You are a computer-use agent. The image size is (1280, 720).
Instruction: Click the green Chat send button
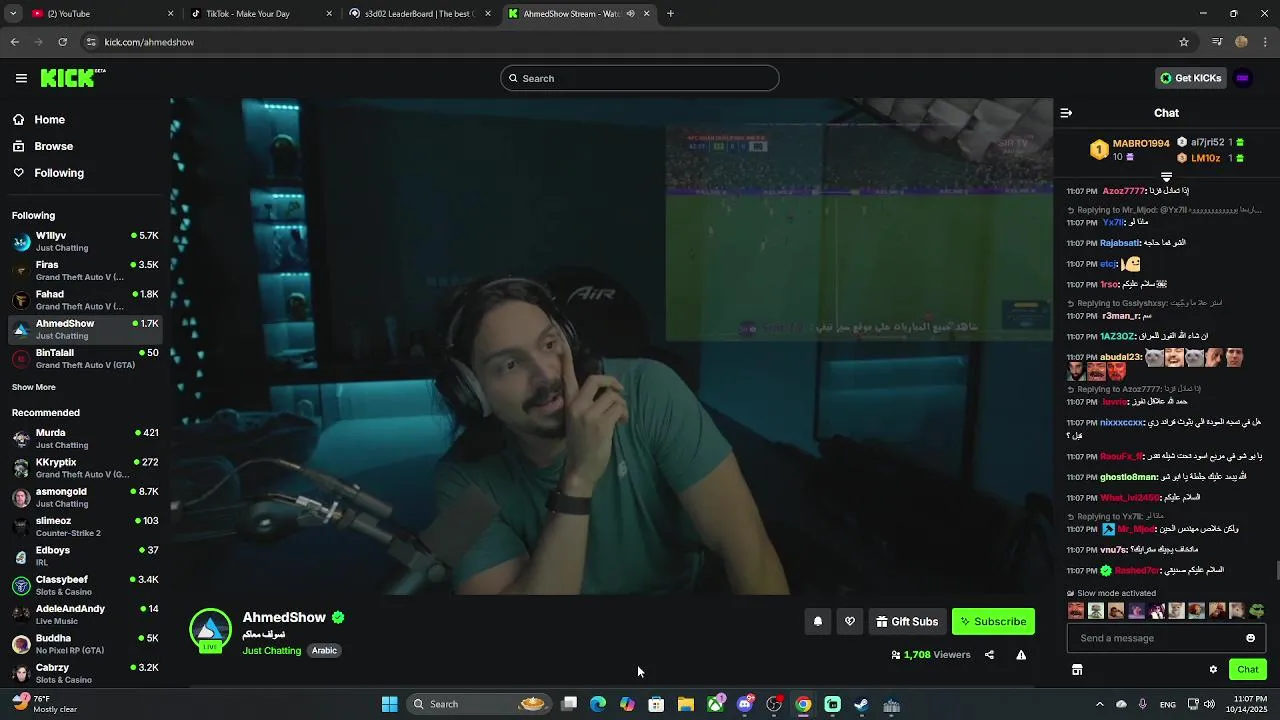tap(1248, 669)
